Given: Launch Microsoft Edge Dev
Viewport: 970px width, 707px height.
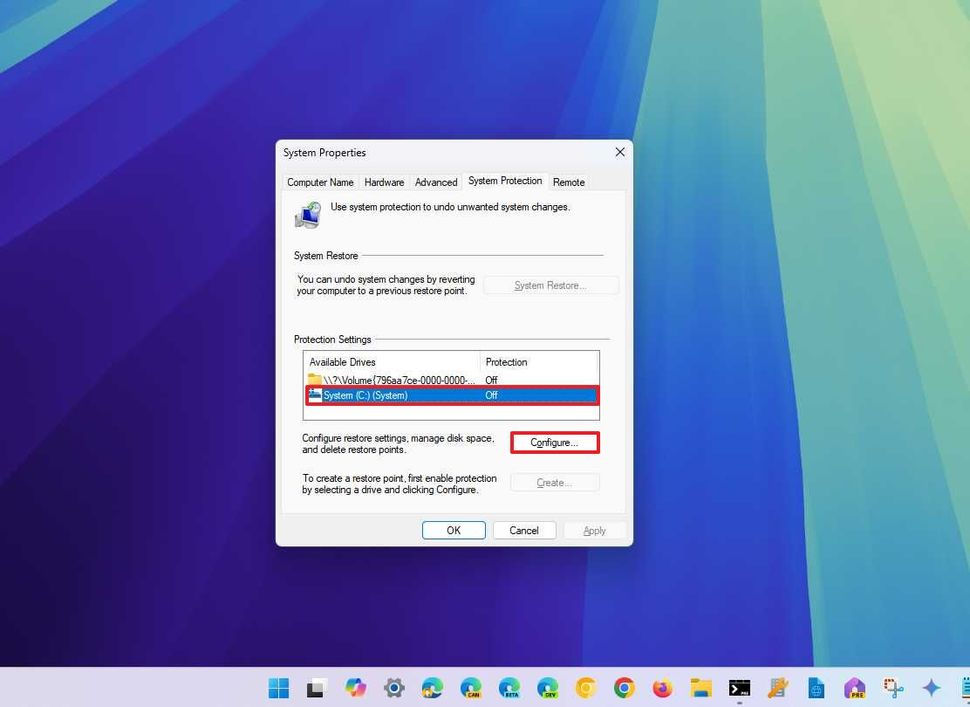Looking at the screenshot, I should [x=547, y=688].
